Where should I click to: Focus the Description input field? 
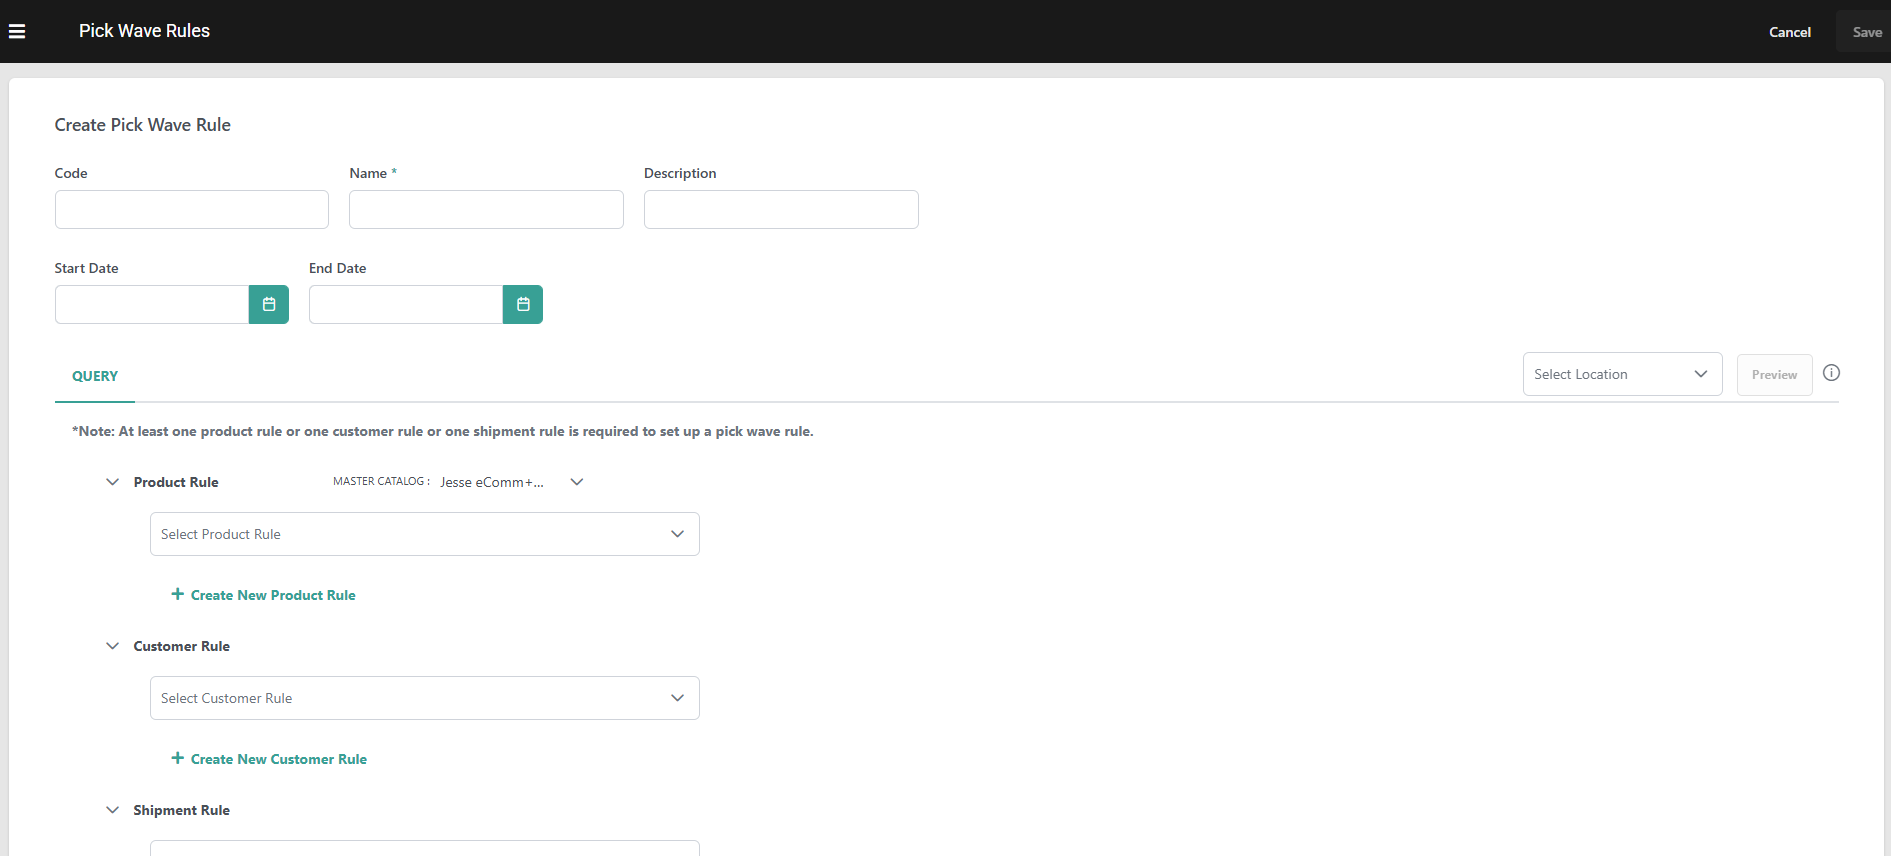[781, 210]
